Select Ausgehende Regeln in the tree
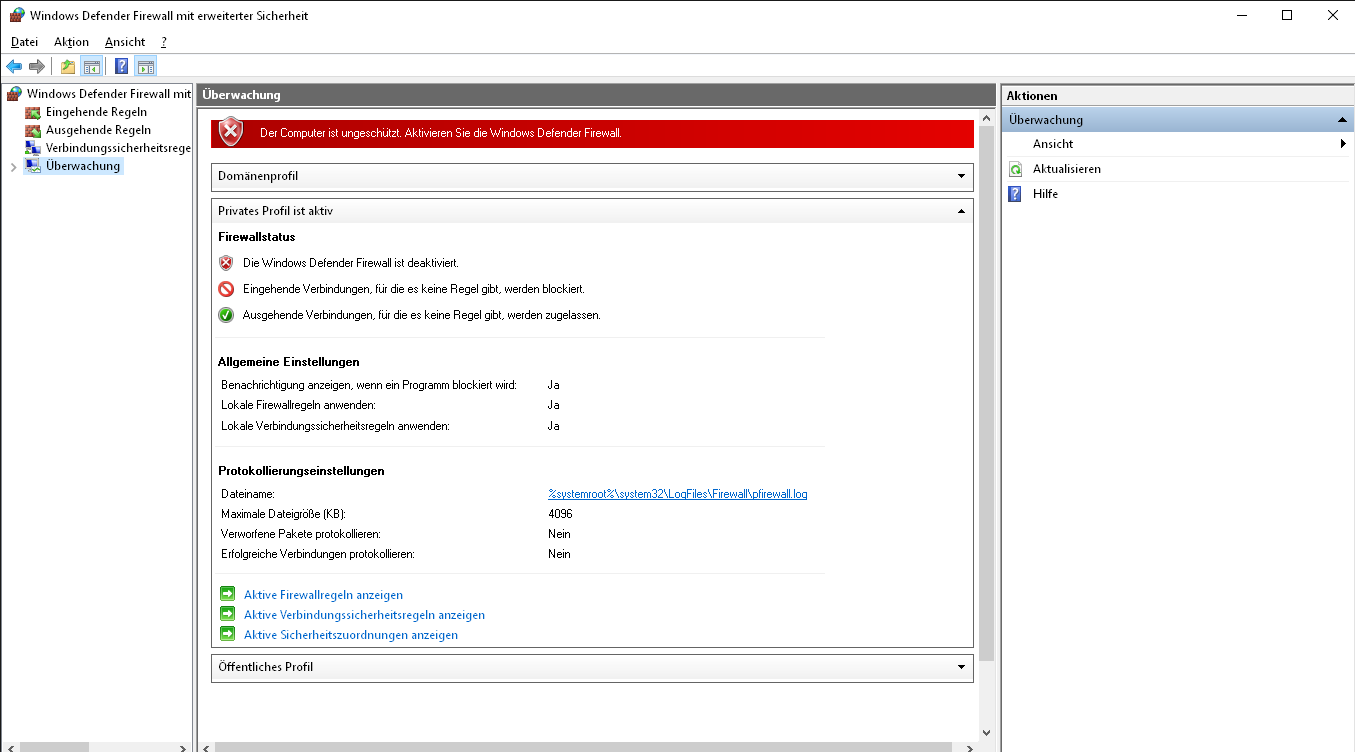1355x752 pixels. (98, 130)
